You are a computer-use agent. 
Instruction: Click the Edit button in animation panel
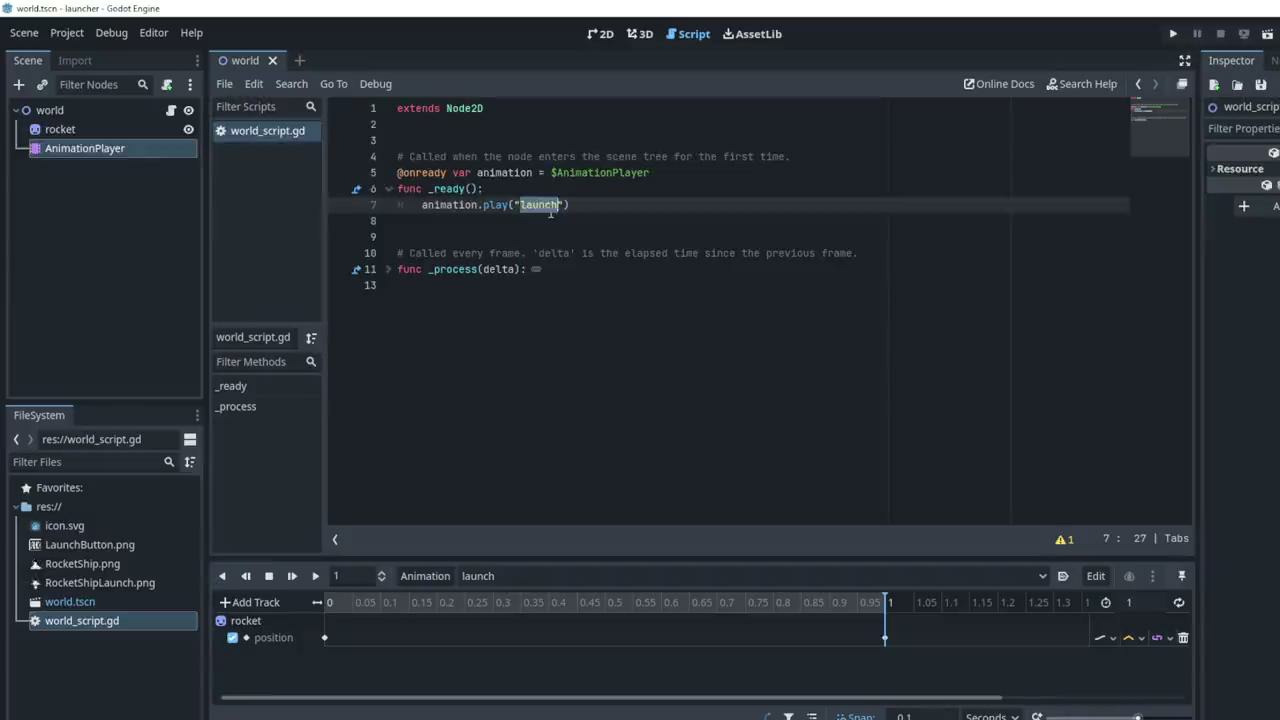1095,575
